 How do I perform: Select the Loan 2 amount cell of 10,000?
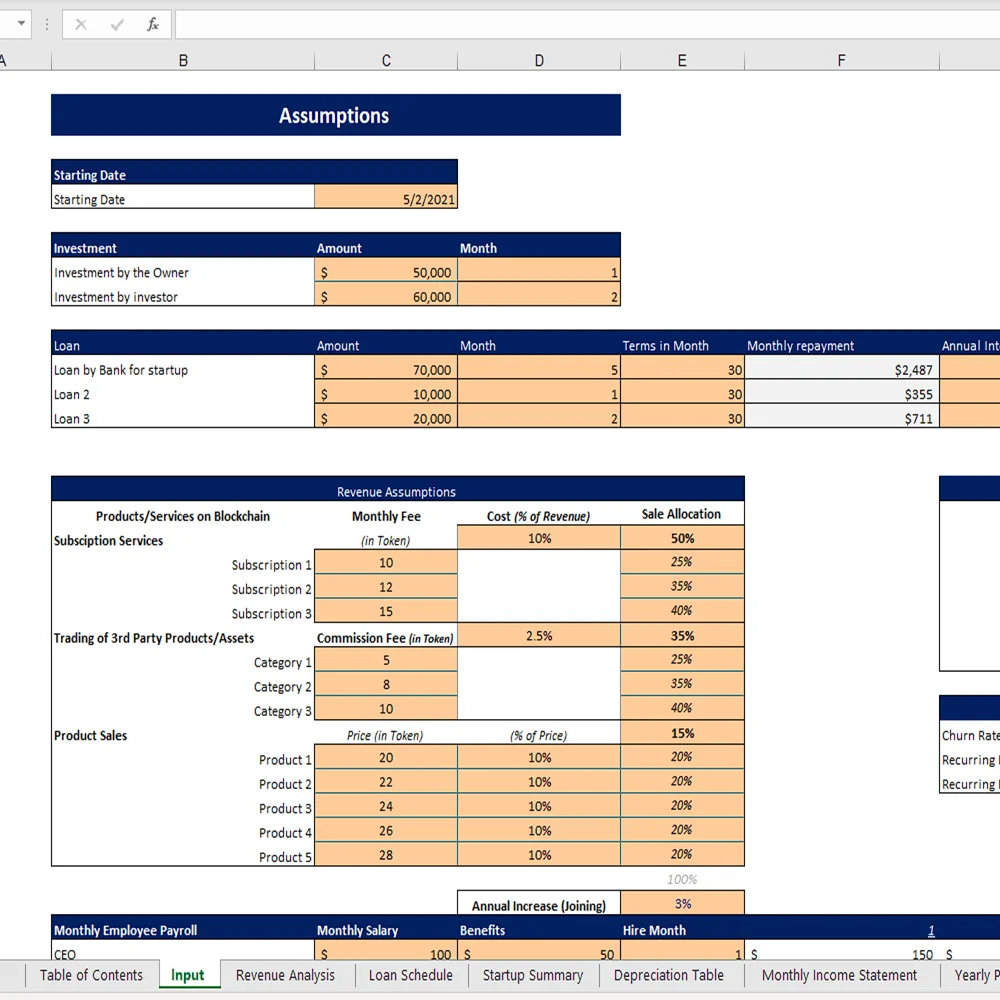[x=386, y=394]
